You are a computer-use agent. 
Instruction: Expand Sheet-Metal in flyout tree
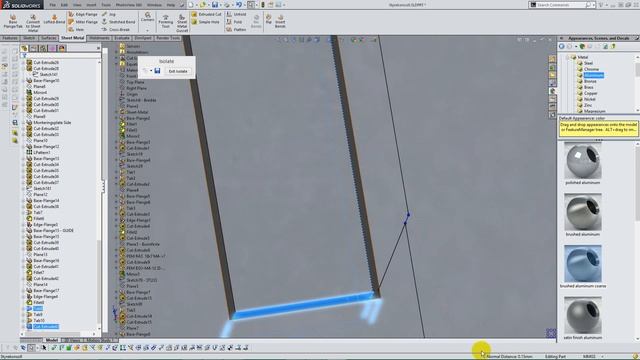117,112
